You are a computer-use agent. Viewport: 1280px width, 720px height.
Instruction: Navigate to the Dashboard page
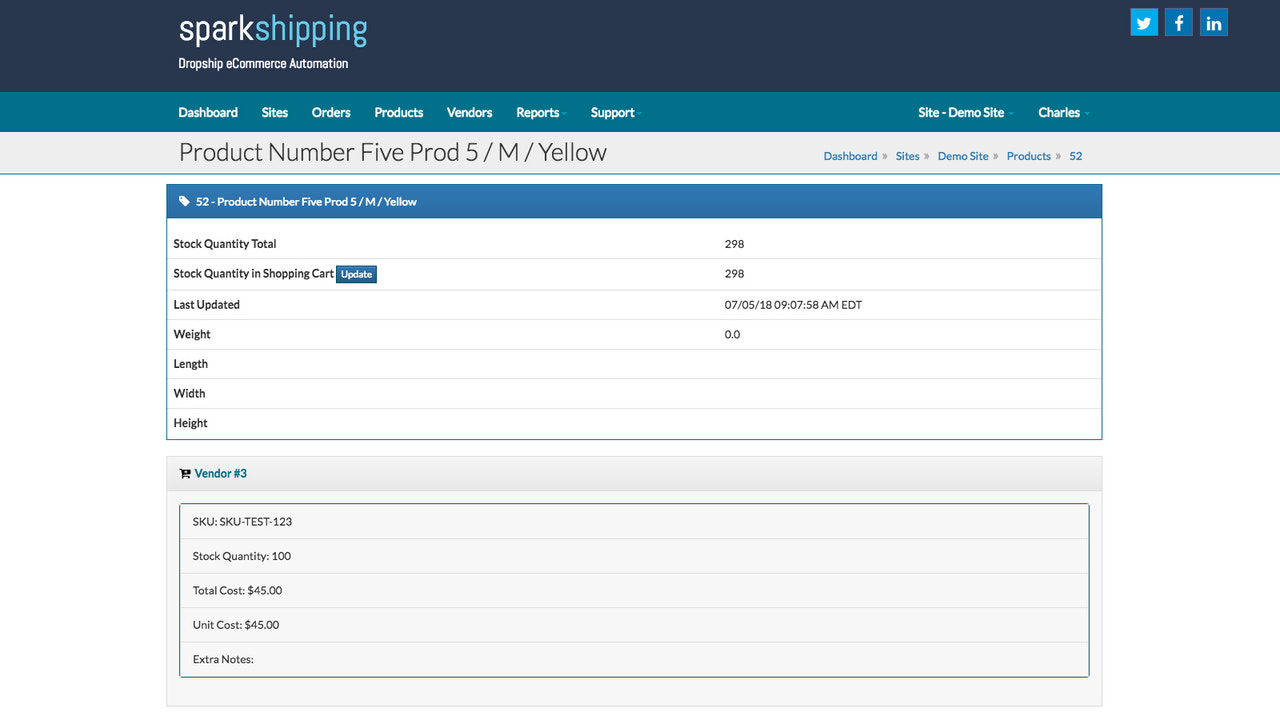click(x=207, y=112)
